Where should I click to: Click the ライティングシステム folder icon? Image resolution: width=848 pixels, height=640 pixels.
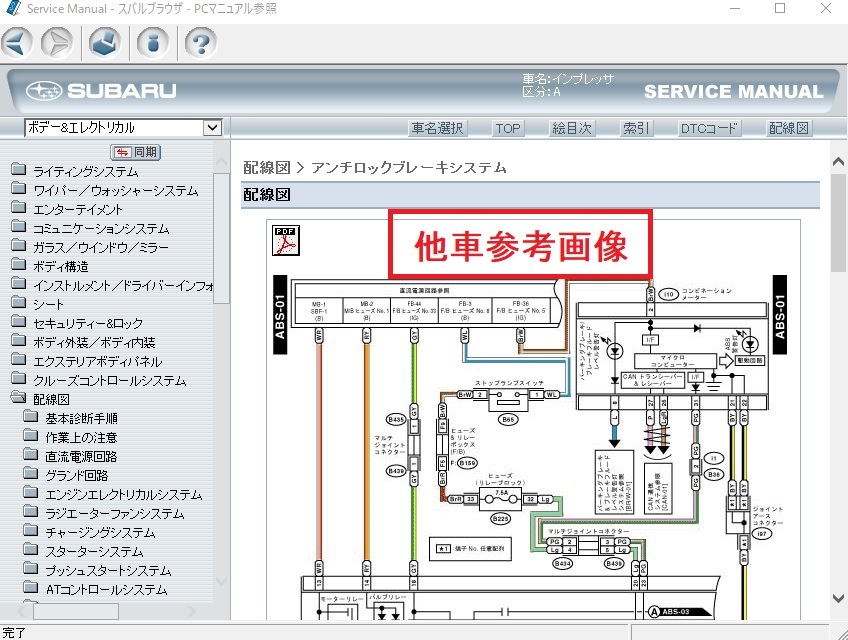(19, 169)
